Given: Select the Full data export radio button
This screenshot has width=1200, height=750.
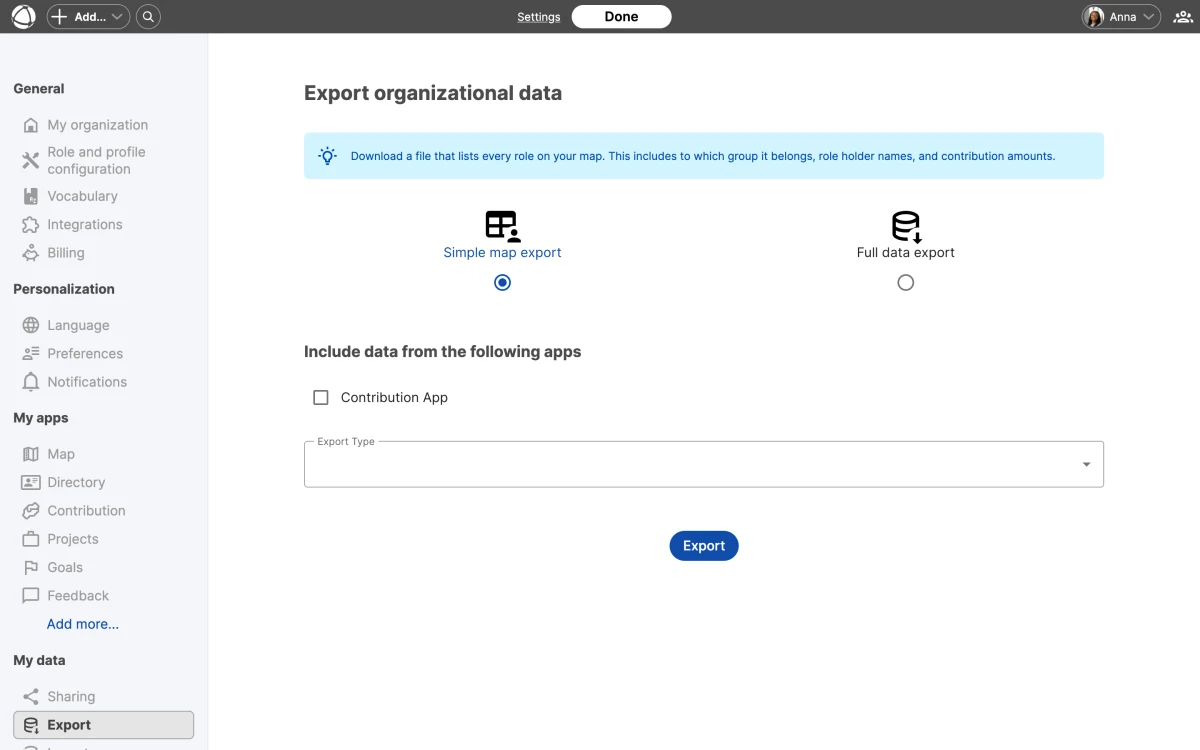Looking at the screenshot, I should coord(905,282).
